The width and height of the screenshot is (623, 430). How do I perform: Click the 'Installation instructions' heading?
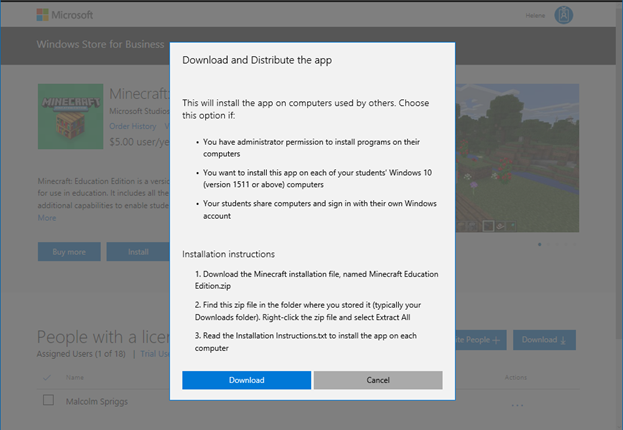228,254
